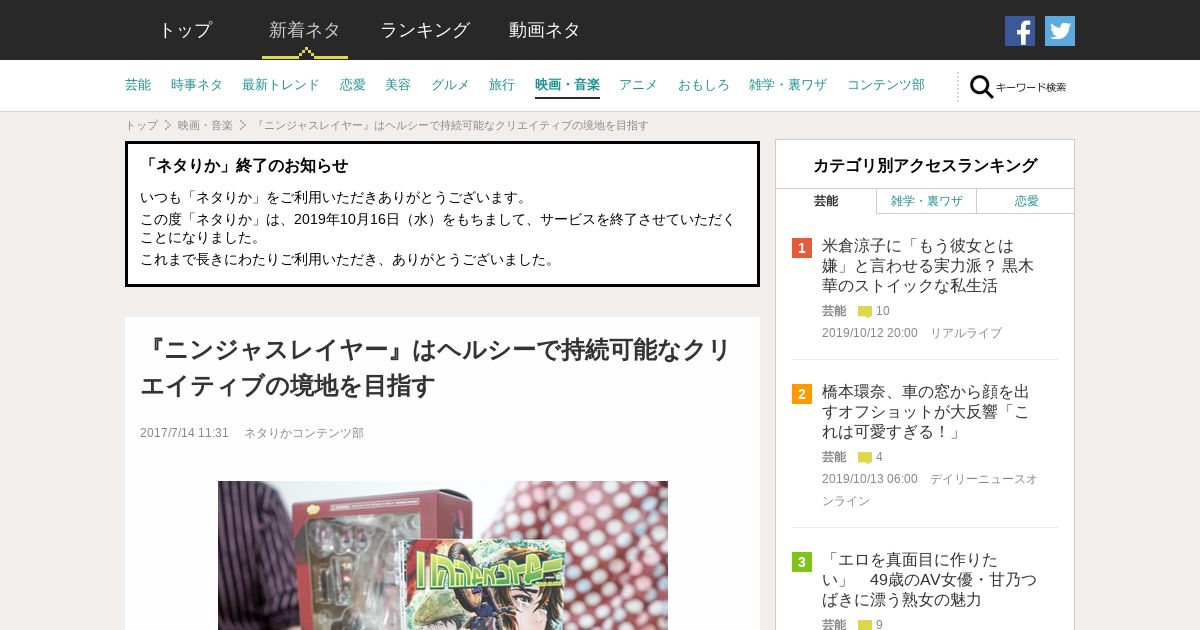Click the article main photo
Screen dimensions: 1200x630
(x=443, y=555)
